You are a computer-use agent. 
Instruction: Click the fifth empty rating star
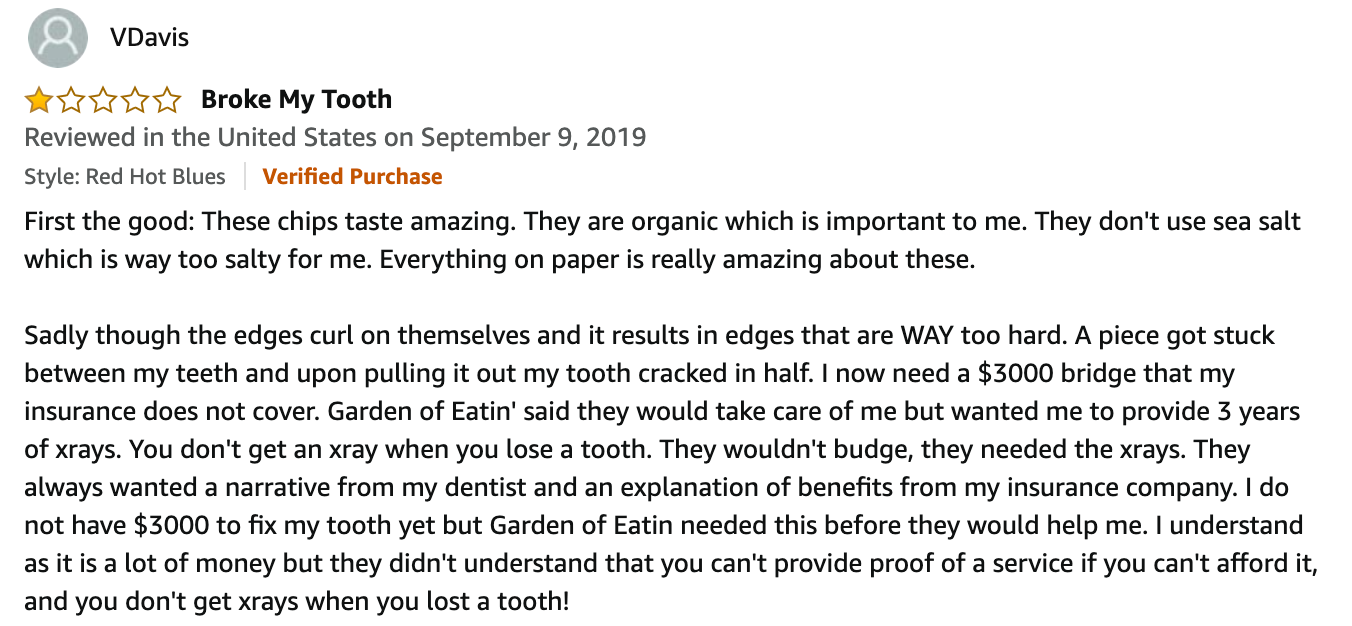tap(167, 100)
